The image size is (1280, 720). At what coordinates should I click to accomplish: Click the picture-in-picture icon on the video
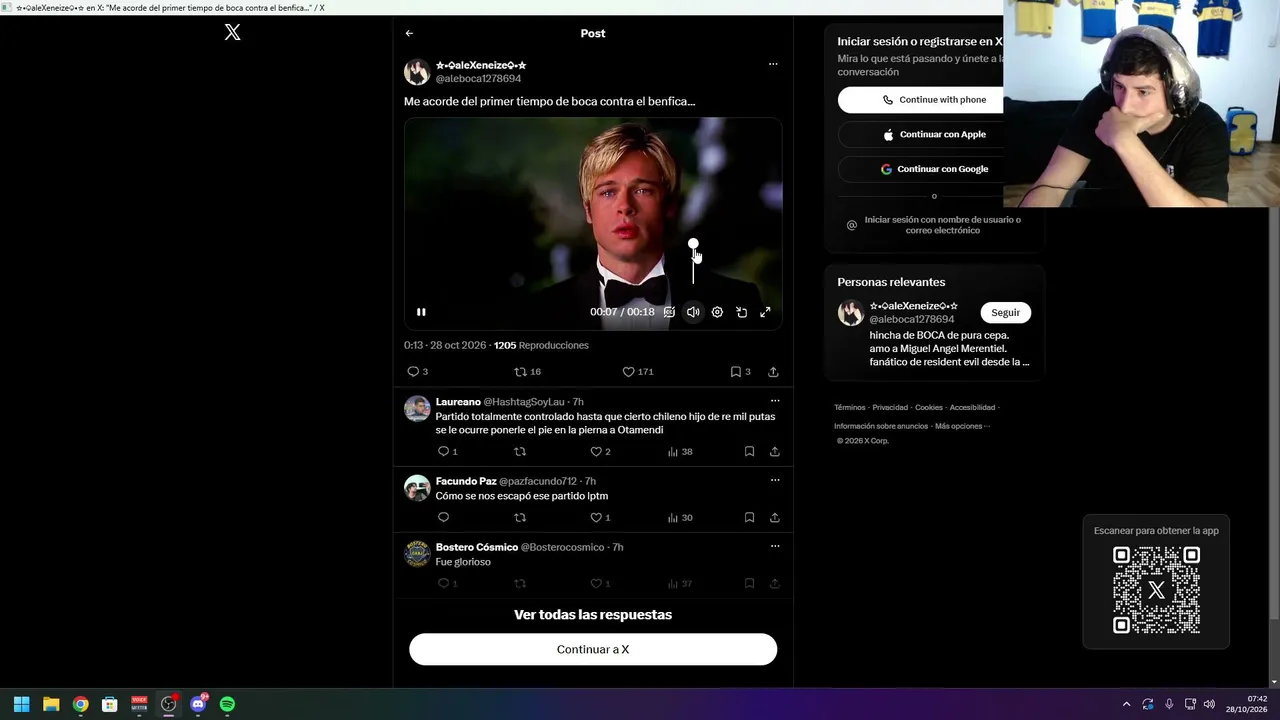click(741, 312)
